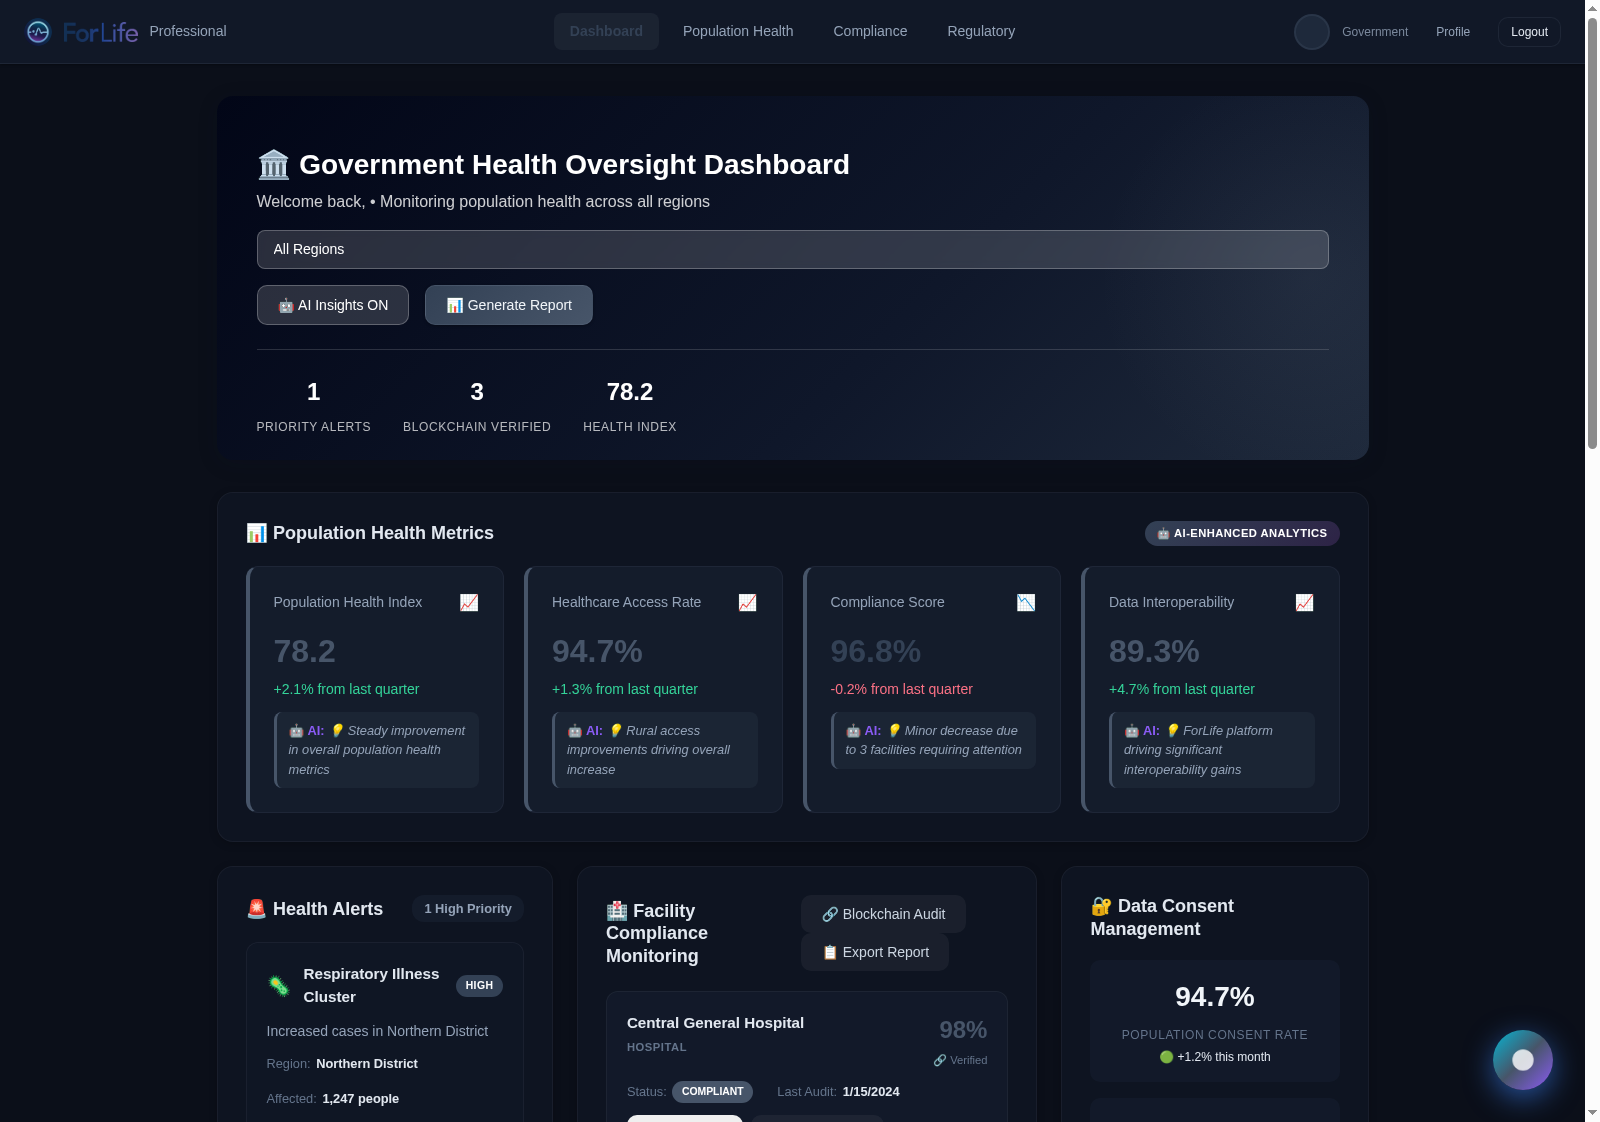Click the Population Consent Rate 94.7% value
This screenshot has width=1600, height=1122.
(1214, 997)
